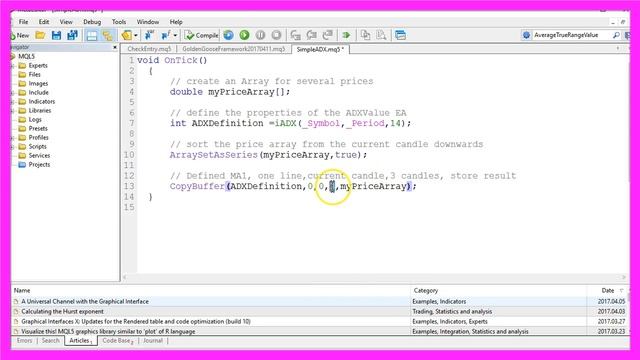Image resolution: width=640 pixels, height=360 pixels.
Task: Click the Step Over icon
Action: pyautogui.click(x=311, y=36)
